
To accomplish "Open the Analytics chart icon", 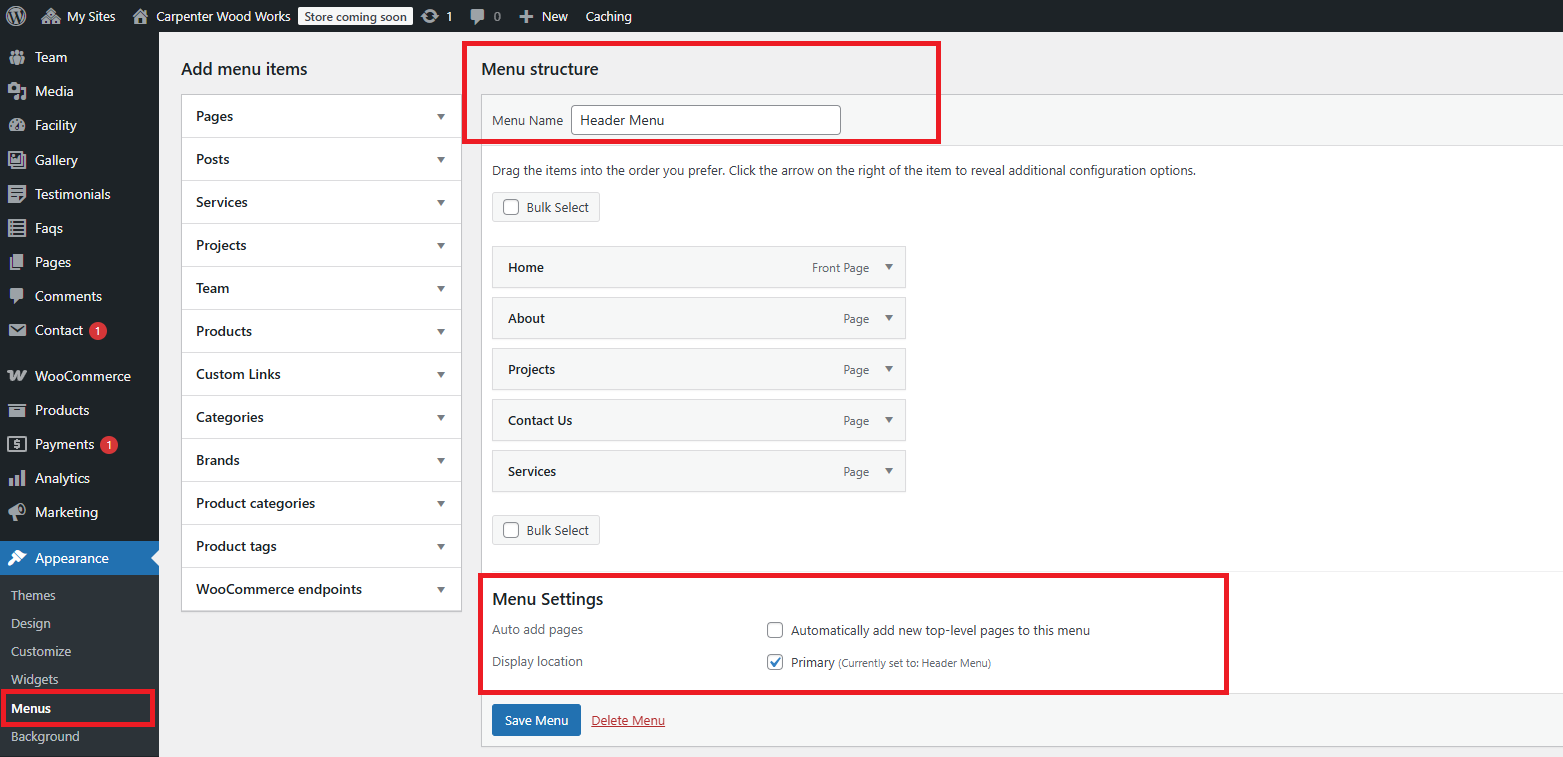I will tap(17, 478).
